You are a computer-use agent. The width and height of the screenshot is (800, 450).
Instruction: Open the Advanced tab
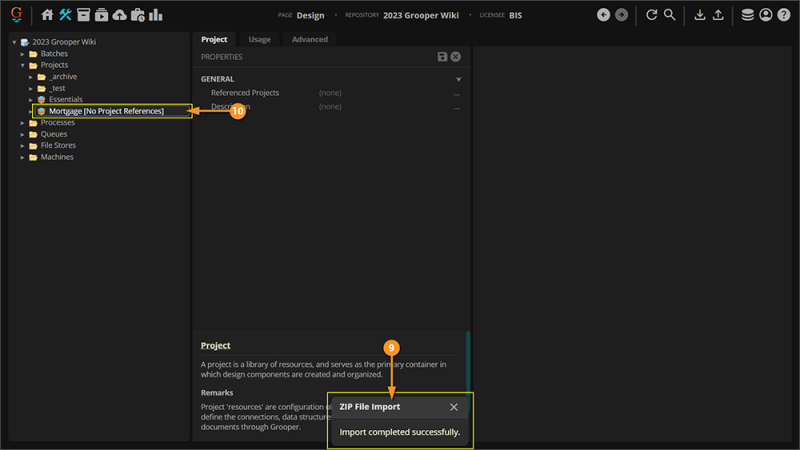310,39
